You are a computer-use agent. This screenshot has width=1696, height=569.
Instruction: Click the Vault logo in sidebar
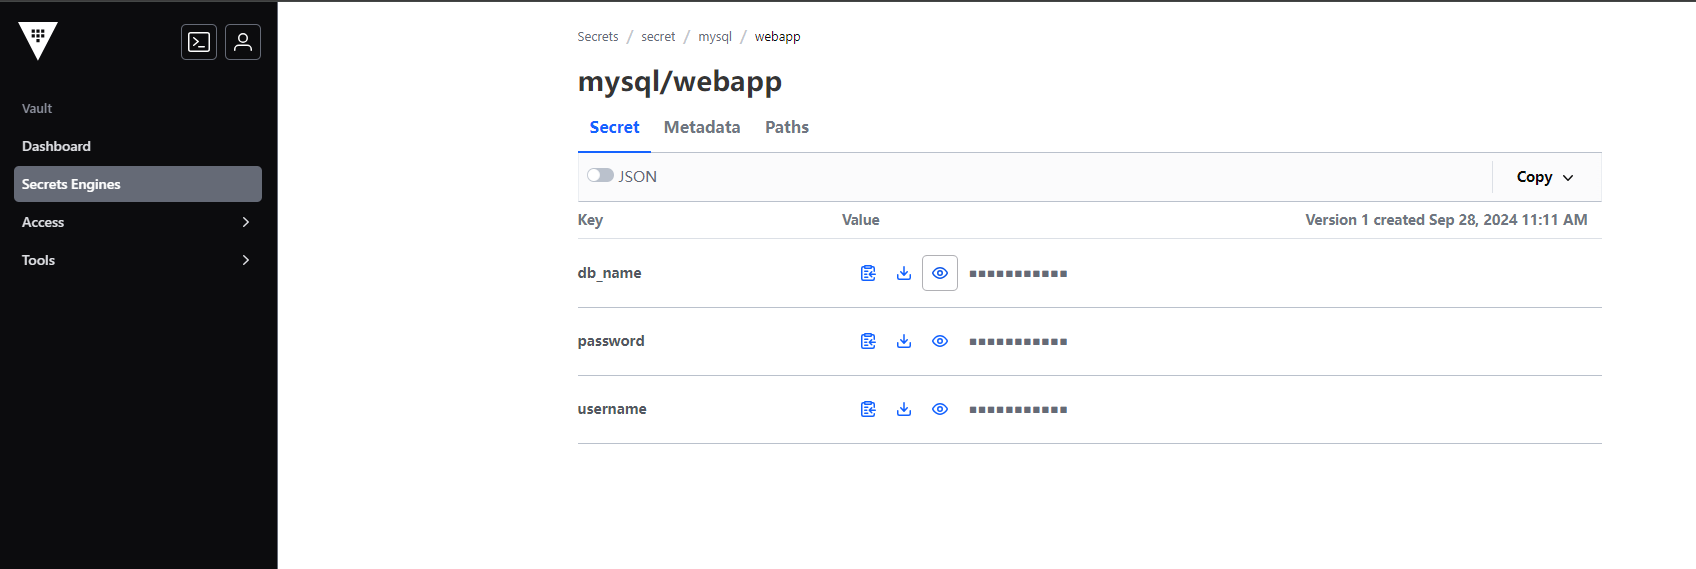38,41
